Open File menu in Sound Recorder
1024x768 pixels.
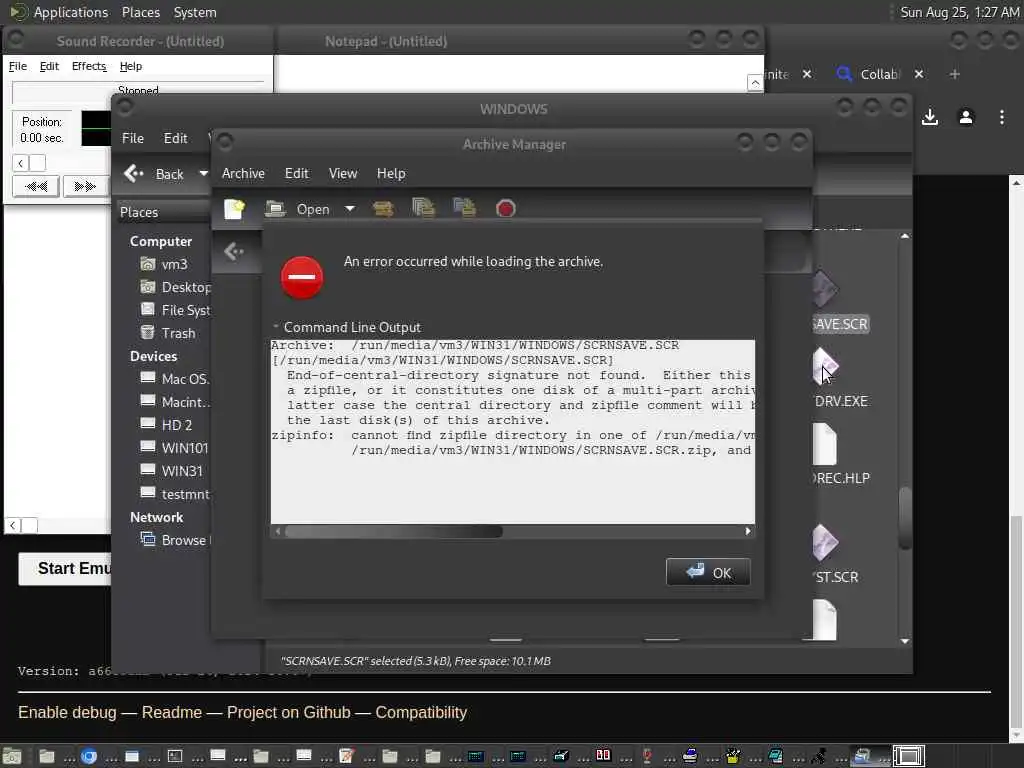(x=18, y=66)
